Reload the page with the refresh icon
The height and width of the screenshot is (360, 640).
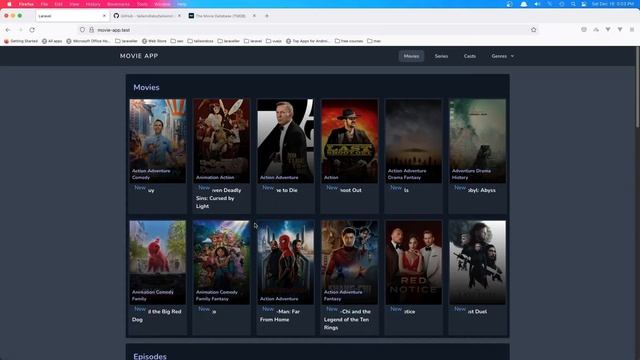click(x=32, y=30)
